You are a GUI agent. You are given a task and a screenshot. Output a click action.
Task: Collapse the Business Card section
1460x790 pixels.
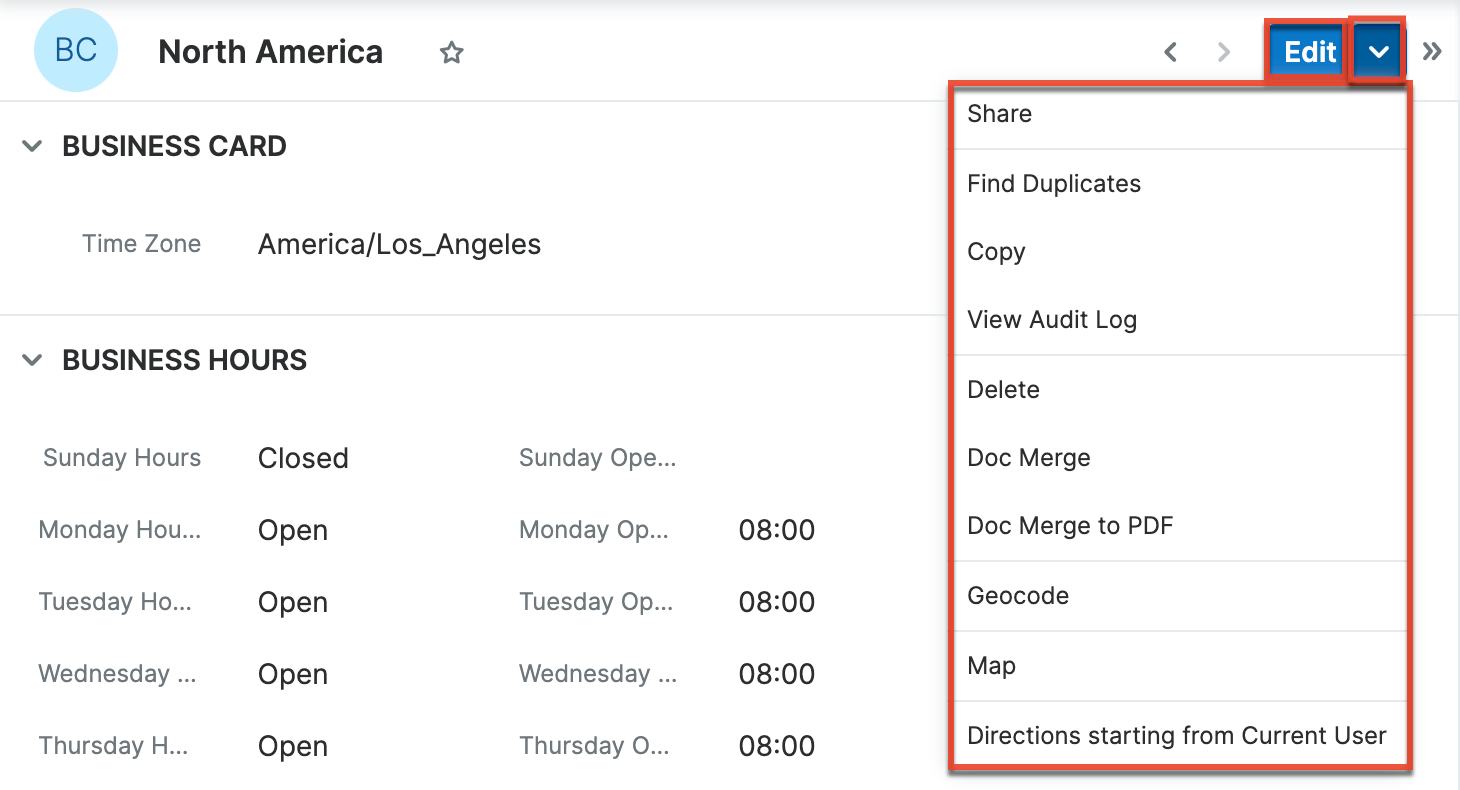[x=33, y=146]
